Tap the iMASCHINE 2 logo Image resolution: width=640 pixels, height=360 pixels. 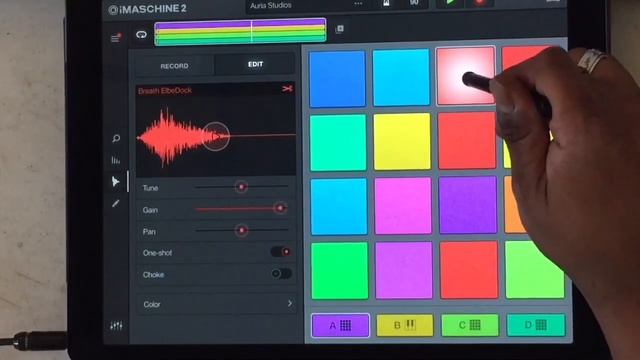click(148, 9)
